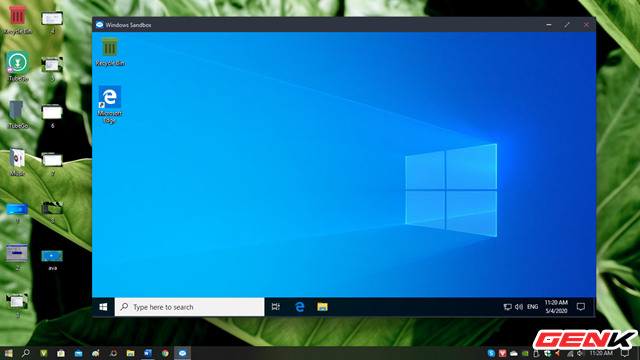Open the Music folder on host desktop
The width and height of the screenshot is (640, 360).
click(x=17, y=162)
